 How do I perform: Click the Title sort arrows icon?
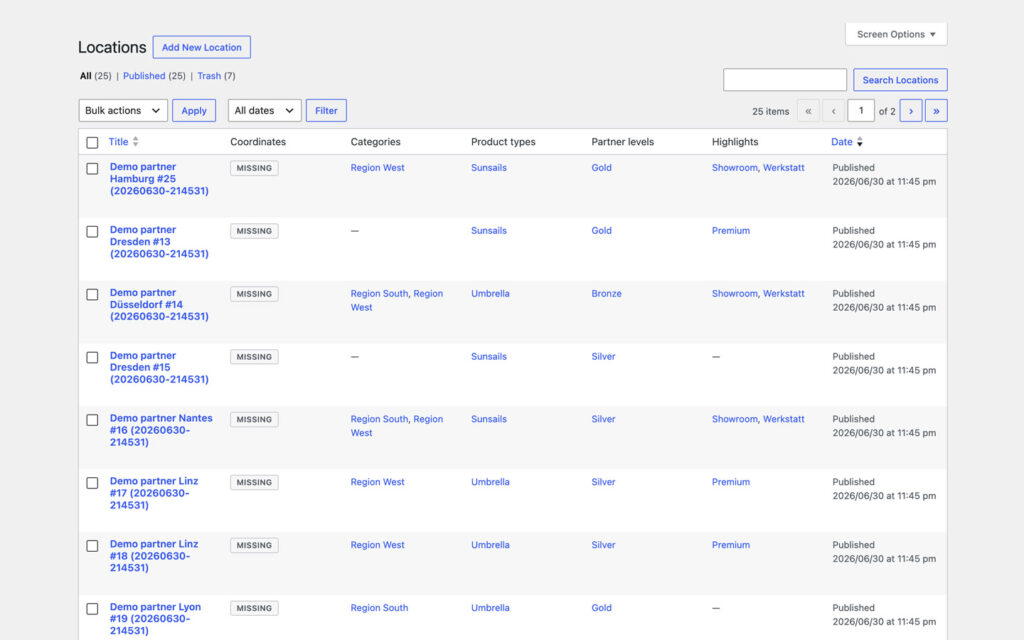coord(135,142)
